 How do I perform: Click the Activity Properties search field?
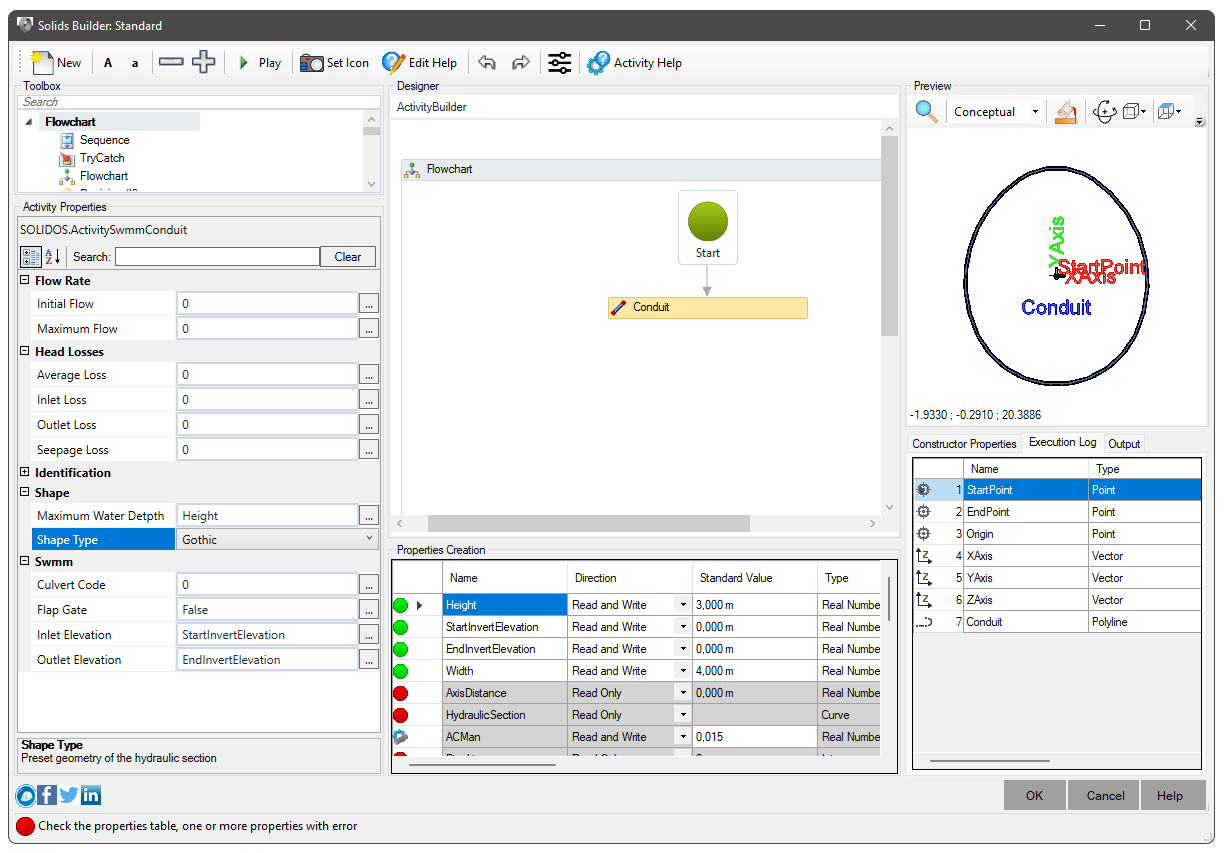click(217, 257)
